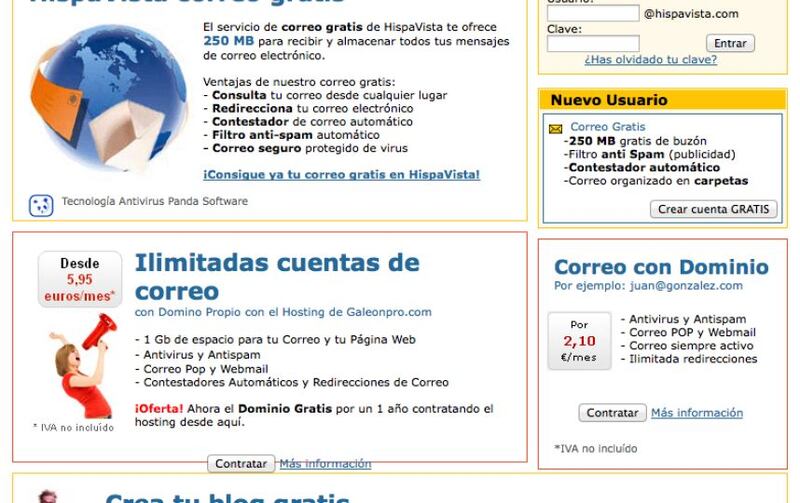Image resolution: width=800 pixels, height=503 pixels.
Task: Click the Entrar login button
Action: click(730, 43)
